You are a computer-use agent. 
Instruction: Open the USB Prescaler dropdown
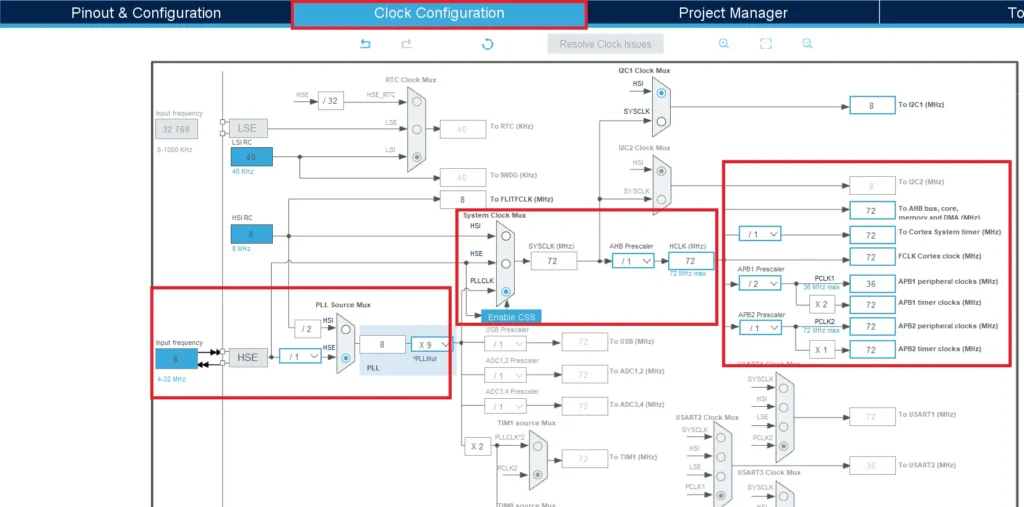point(505,344)
